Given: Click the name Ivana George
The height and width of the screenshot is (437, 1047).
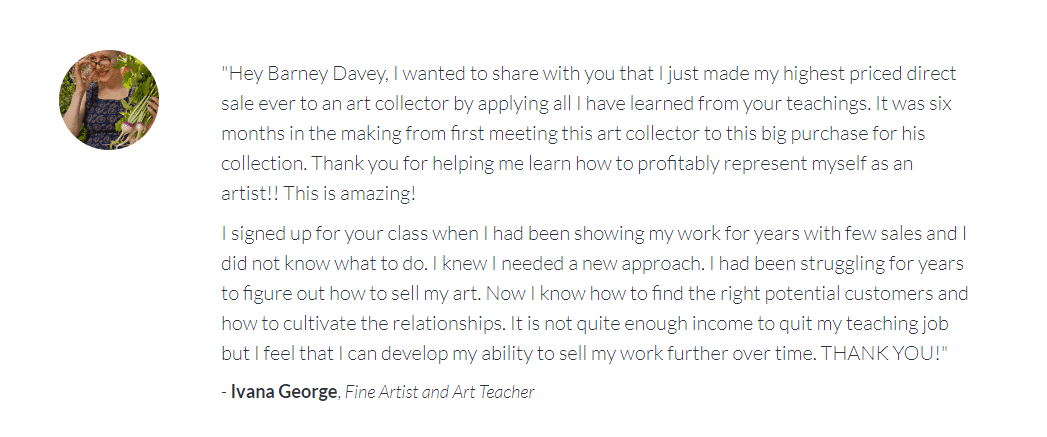Looking at the screenshot, I should click(x=284, y=392).
